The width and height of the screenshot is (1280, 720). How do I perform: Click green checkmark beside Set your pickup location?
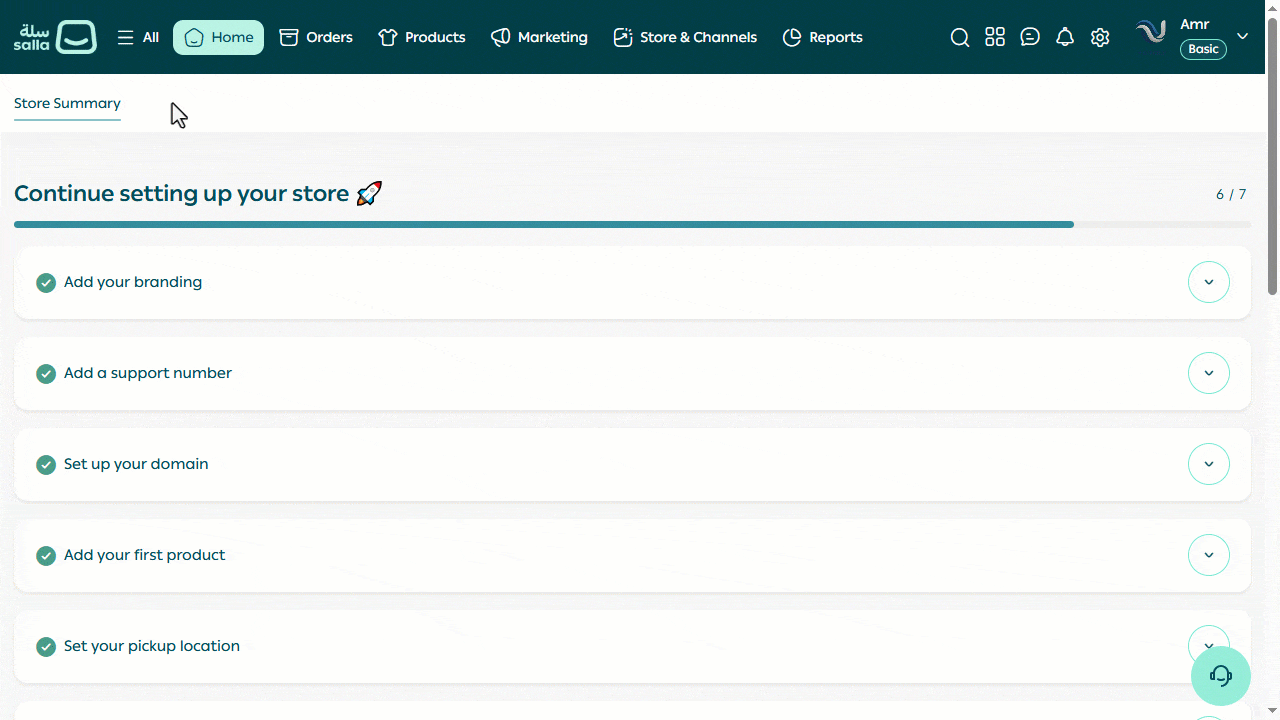[46, 647]
